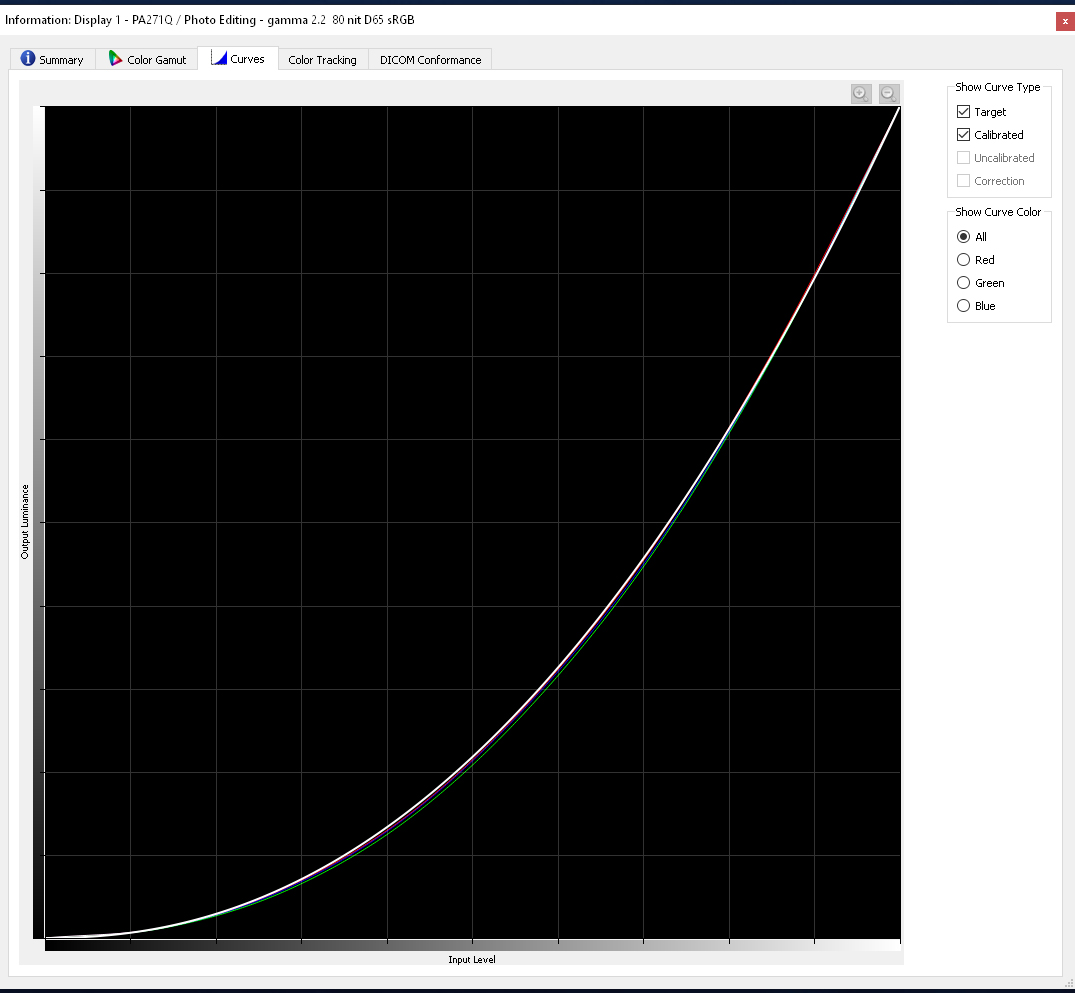Click the zoom in magnifier icon
The image size is (1075, 993).
pyautogui.click(x=860, y=94)
